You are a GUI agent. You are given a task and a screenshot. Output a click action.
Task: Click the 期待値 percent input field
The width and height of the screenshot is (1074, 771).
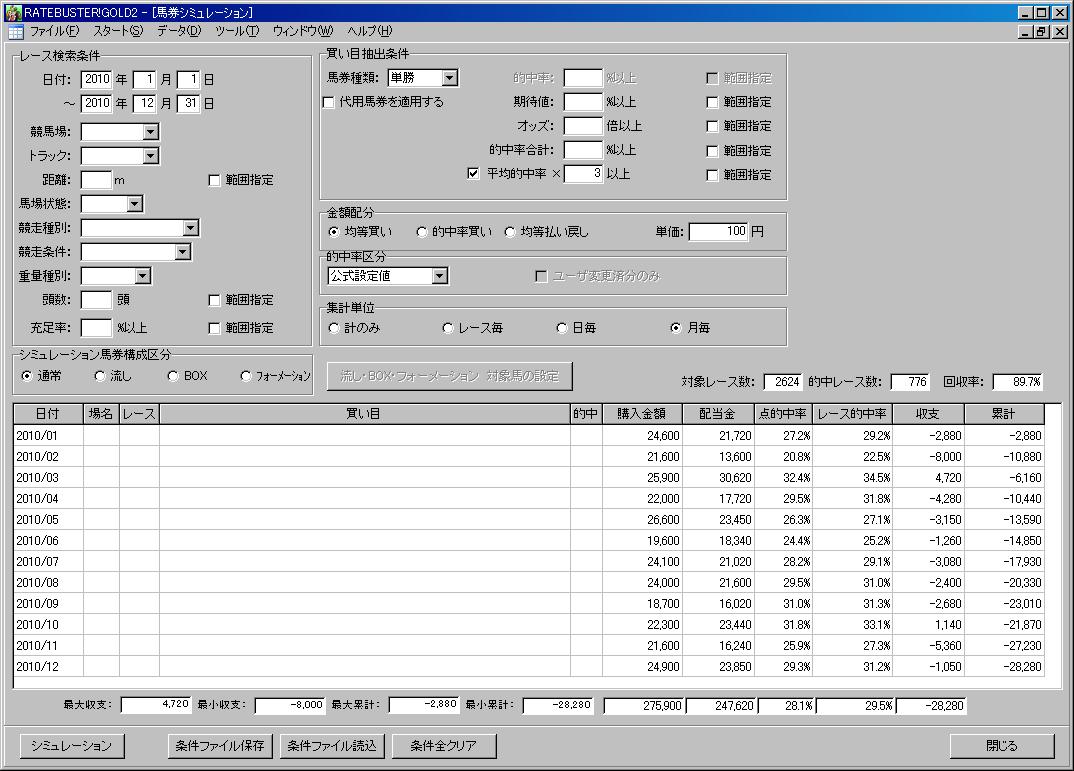pyautogui.click(x=583, y=101)
